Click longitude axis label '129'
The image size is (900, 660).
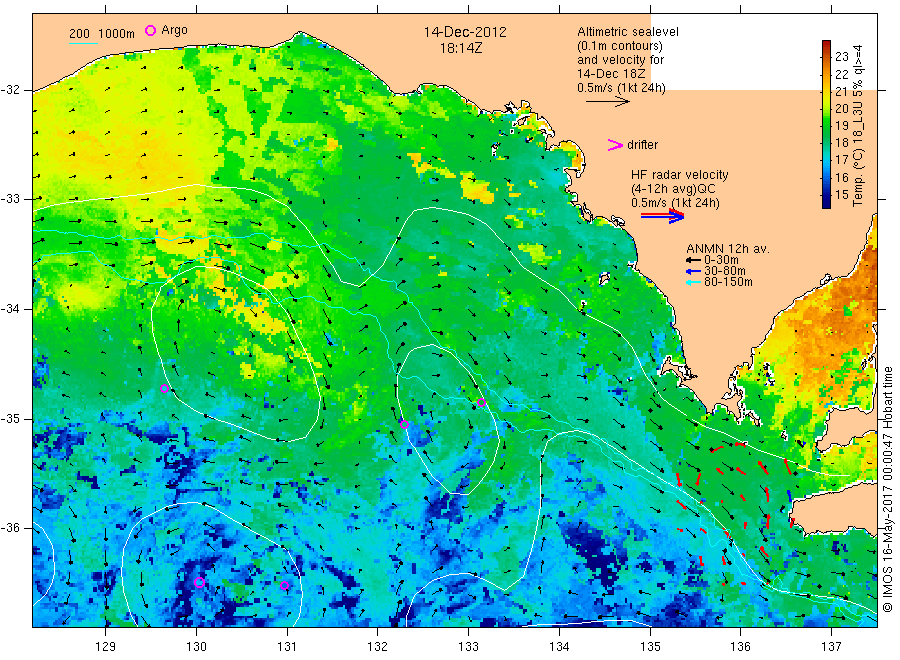[106, 646]
